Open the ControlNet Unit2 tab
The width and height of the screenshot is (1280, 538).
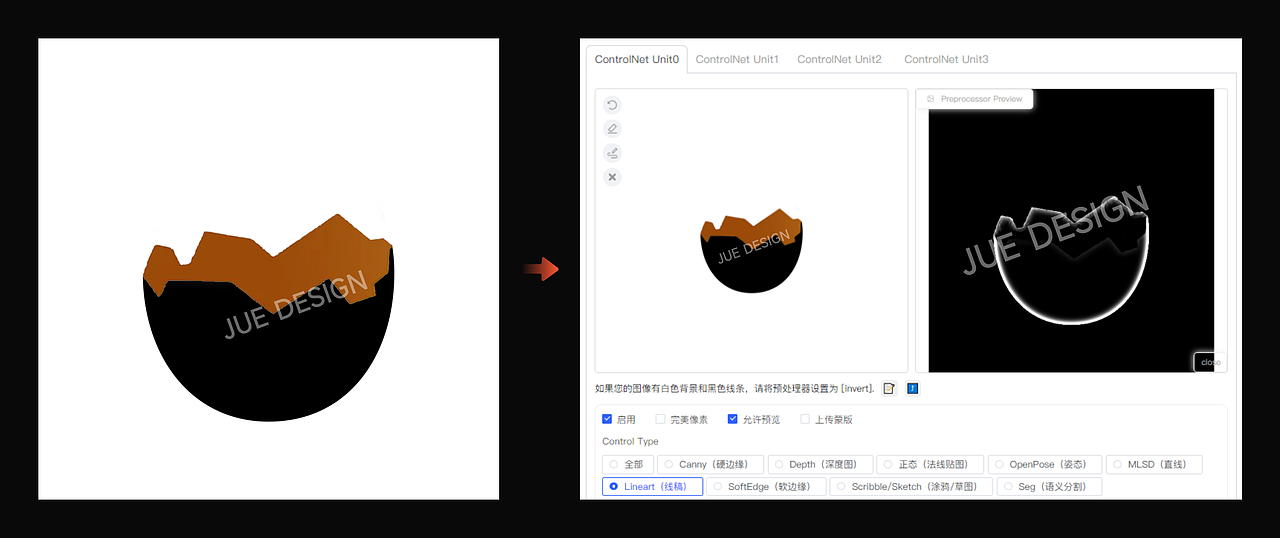tap(839, 59)
